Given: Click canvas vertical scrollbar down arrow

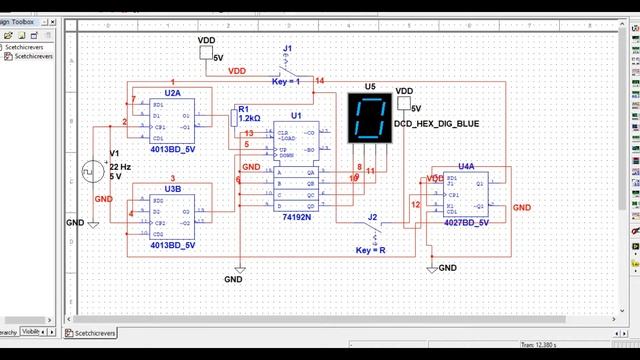Looking at the screenshot, I should coord(622,311).
